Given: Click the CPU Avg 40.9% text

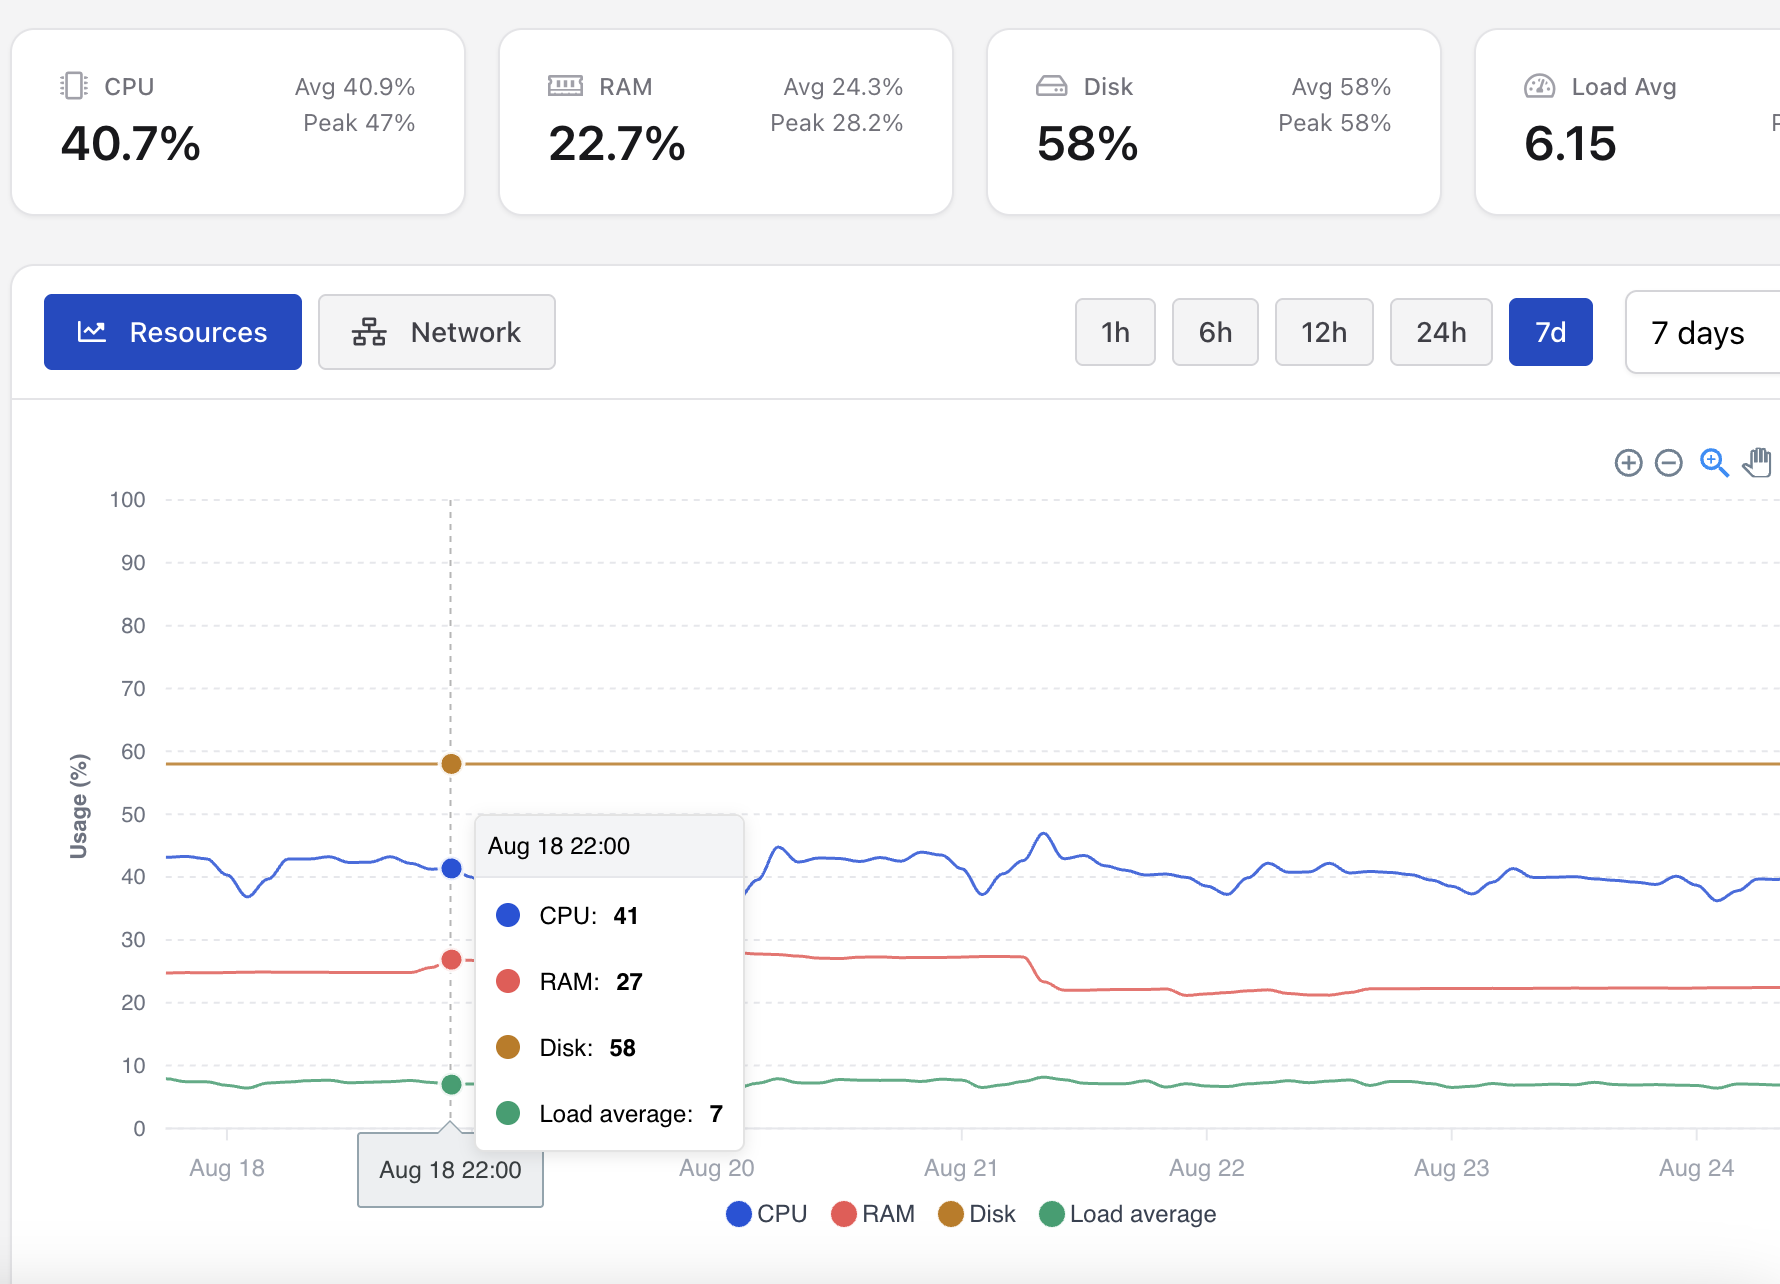Looking at the screenshot, I should click(355, 87).
